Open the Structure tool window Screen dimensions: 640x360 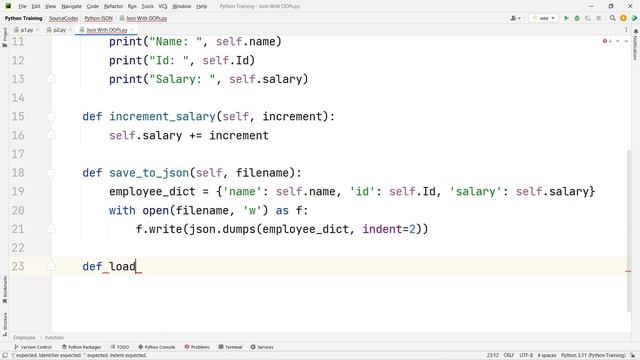pos(4,324)
